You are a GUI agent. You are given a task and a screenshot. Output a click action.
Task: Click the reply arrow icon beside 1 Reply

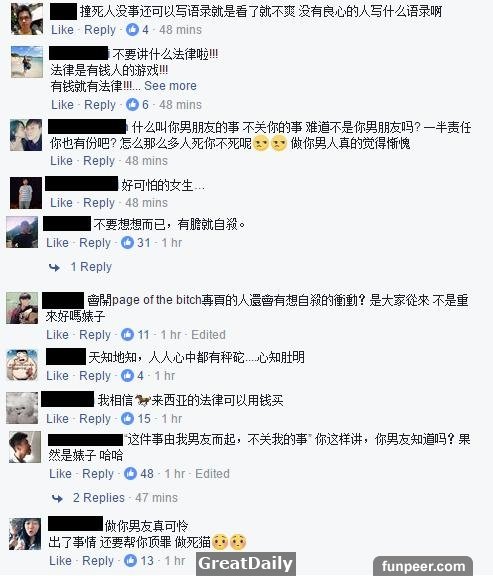click(54, 267)
